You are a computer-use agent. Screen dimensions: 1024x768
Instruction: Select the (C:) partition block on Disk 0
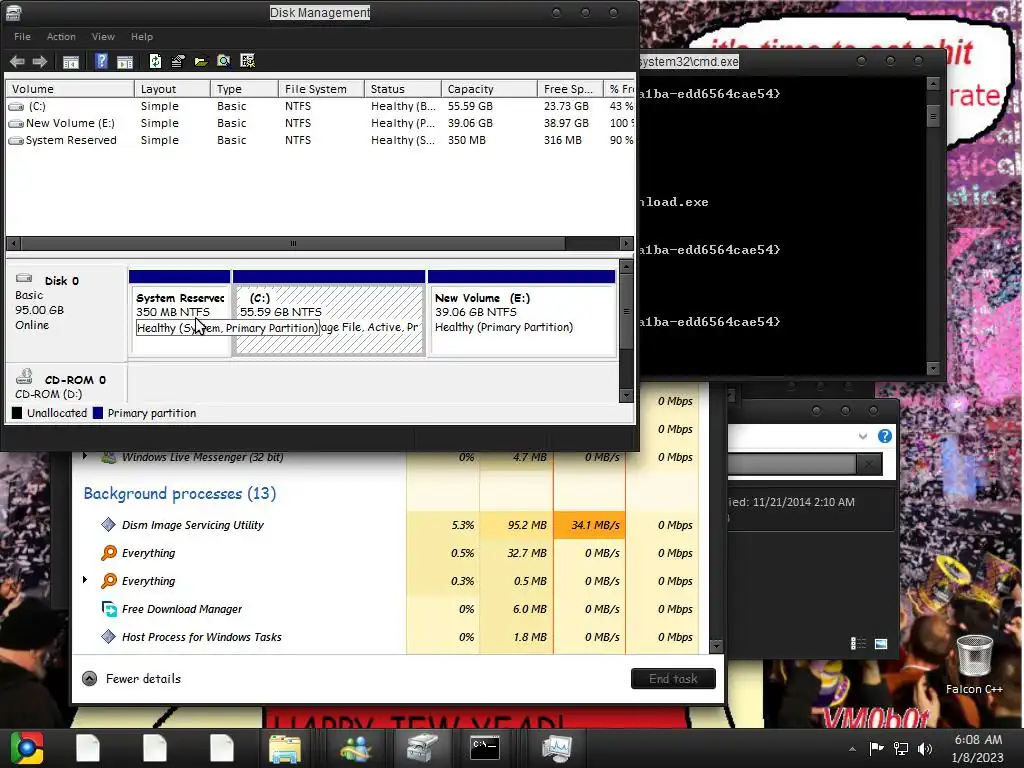(x=329, y=313)
